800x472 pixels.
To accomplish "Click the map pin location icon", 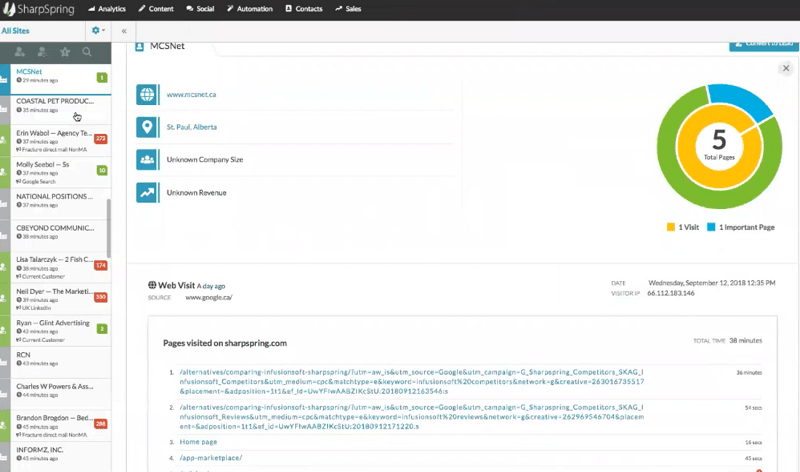I will [x=147, y=127].
